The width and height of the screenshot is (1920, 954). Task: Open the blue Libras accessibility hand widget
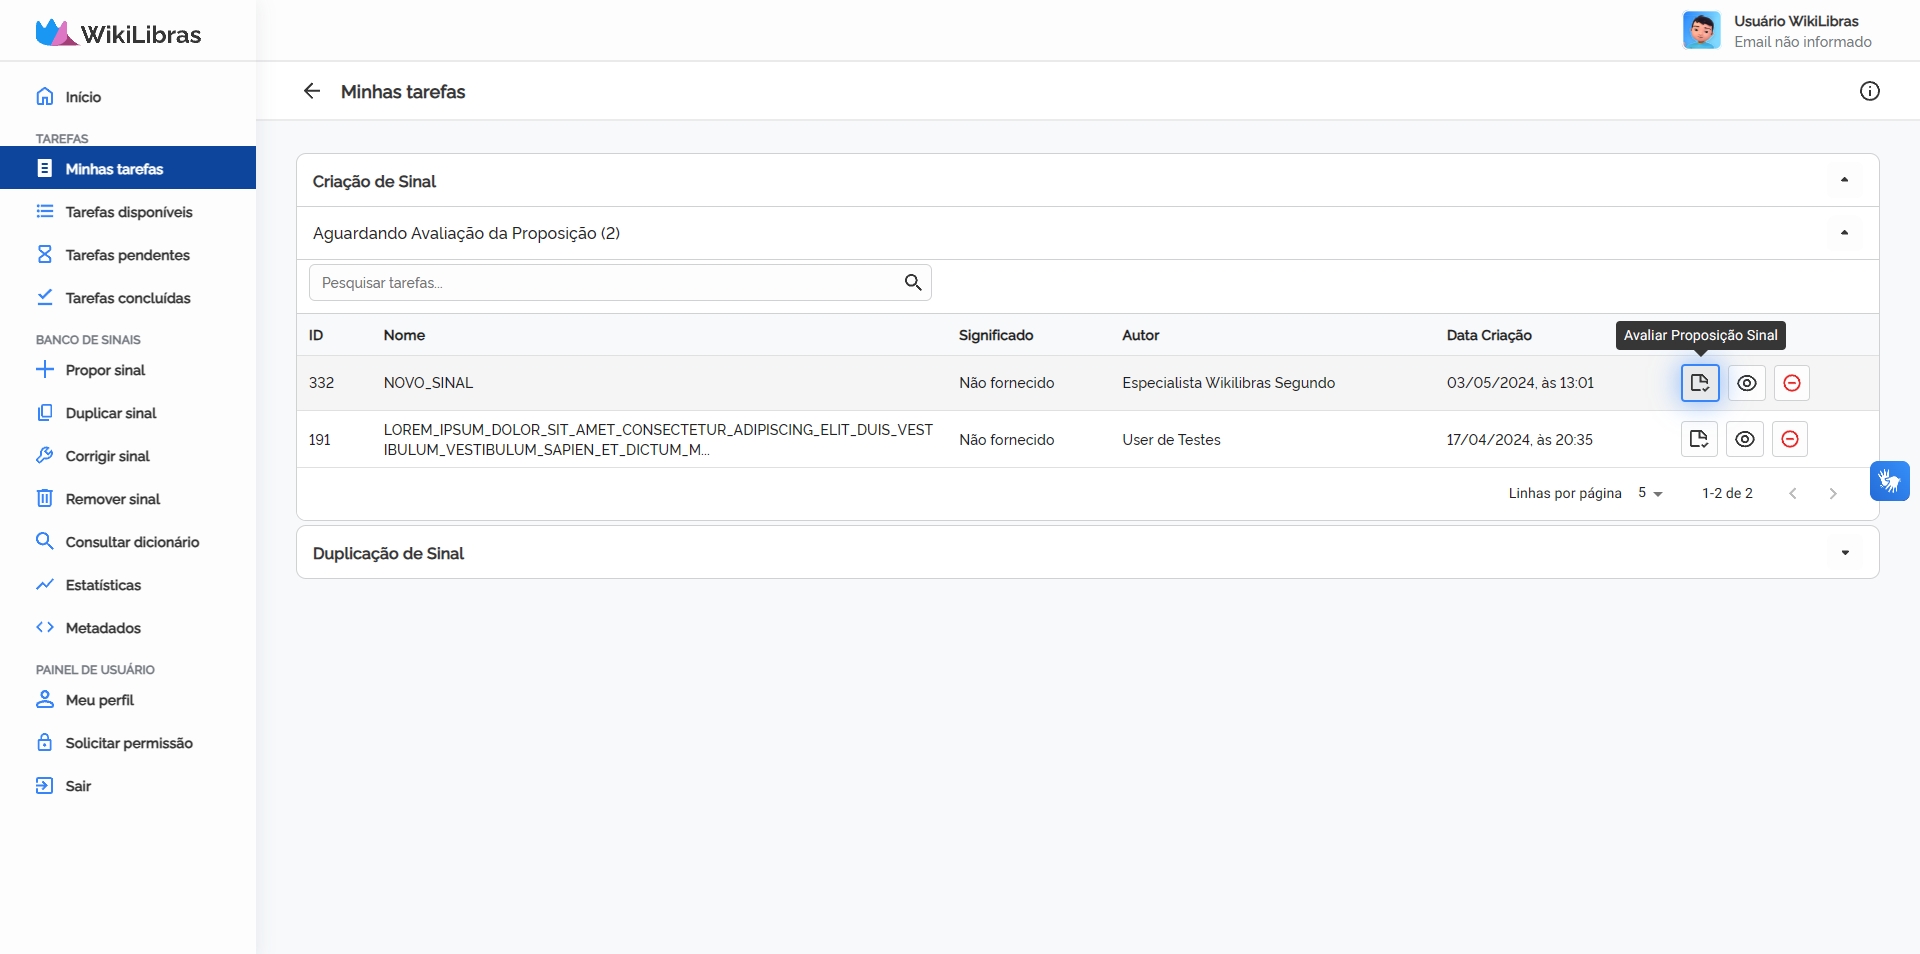click(x=1889, y=481)
